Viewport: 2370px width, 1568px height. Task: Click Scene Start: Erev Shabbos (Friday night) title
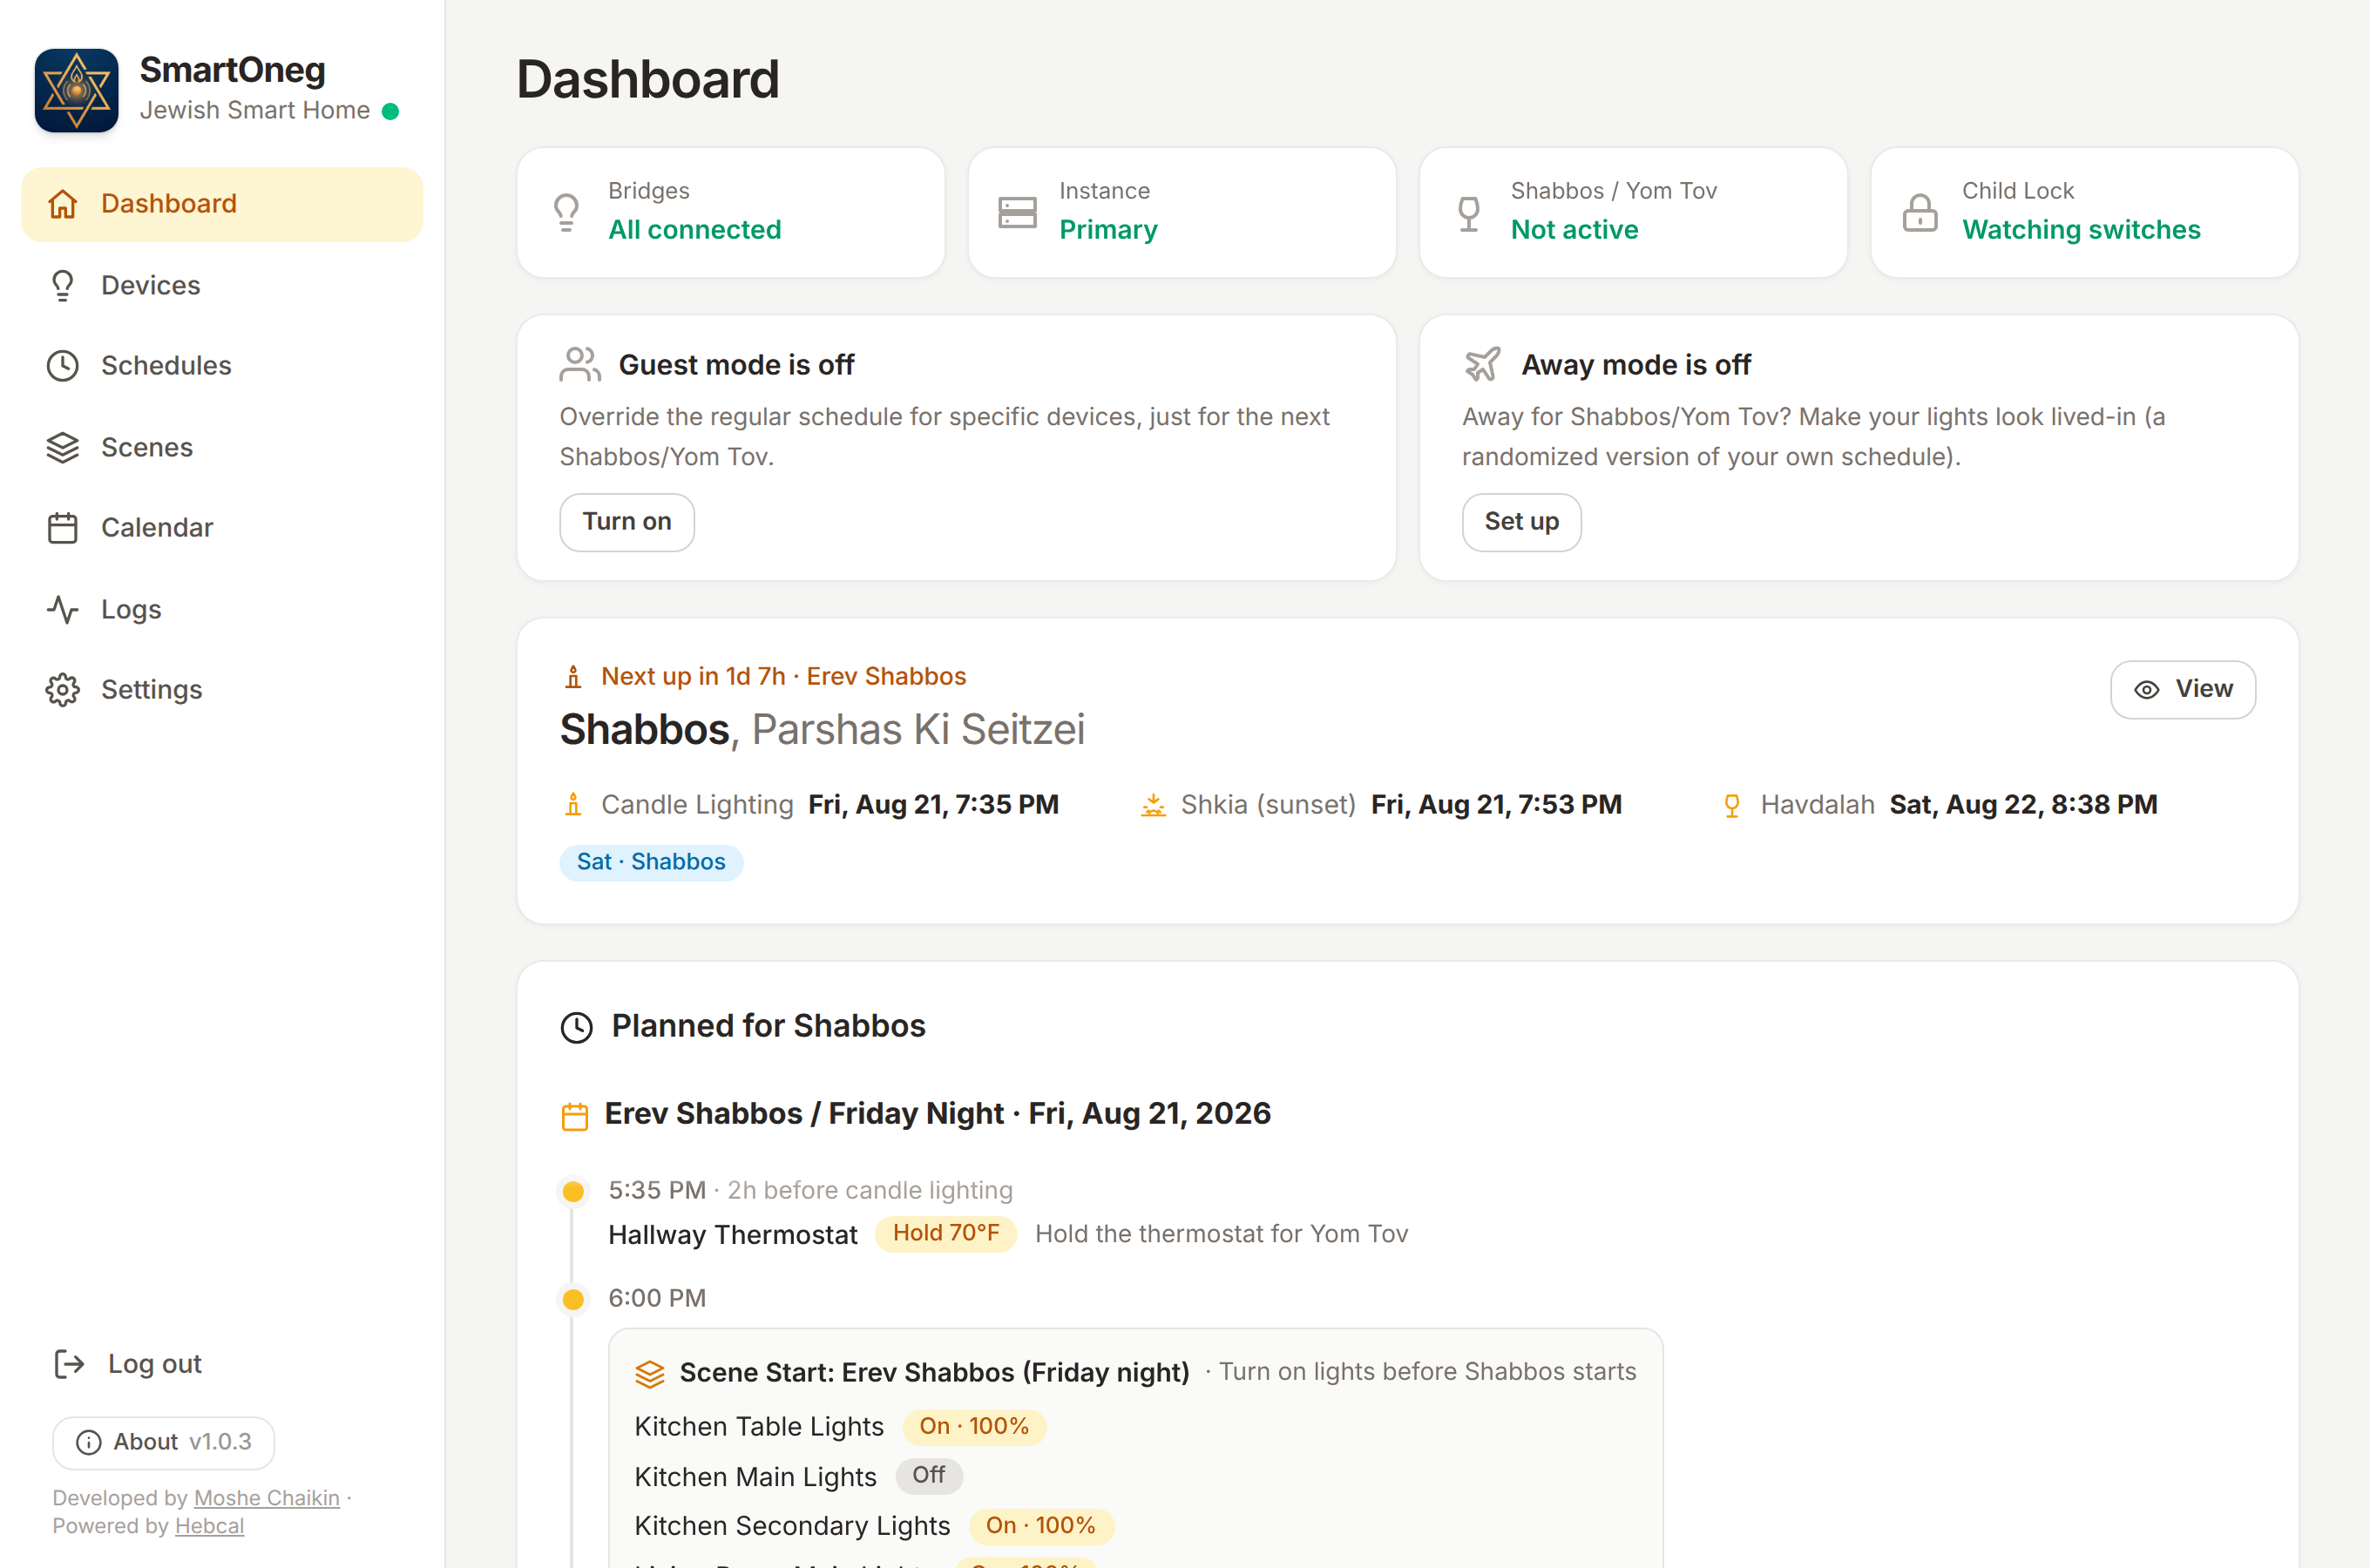click(x=934, y=1373)
